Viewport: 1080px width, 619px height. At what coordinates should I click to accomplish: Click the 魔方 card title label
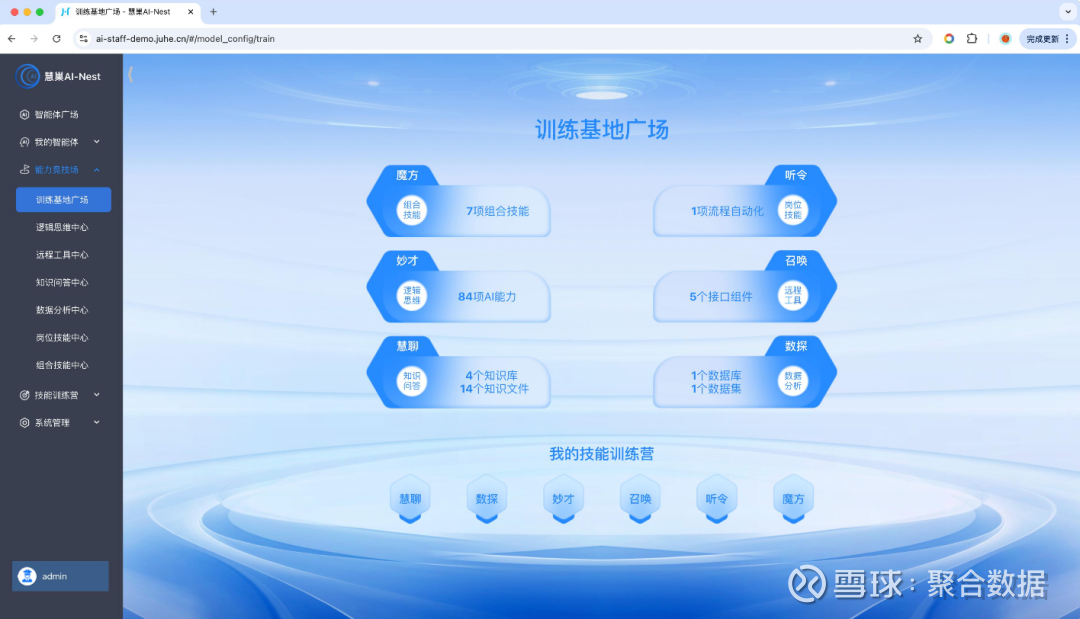pos(407,175)
